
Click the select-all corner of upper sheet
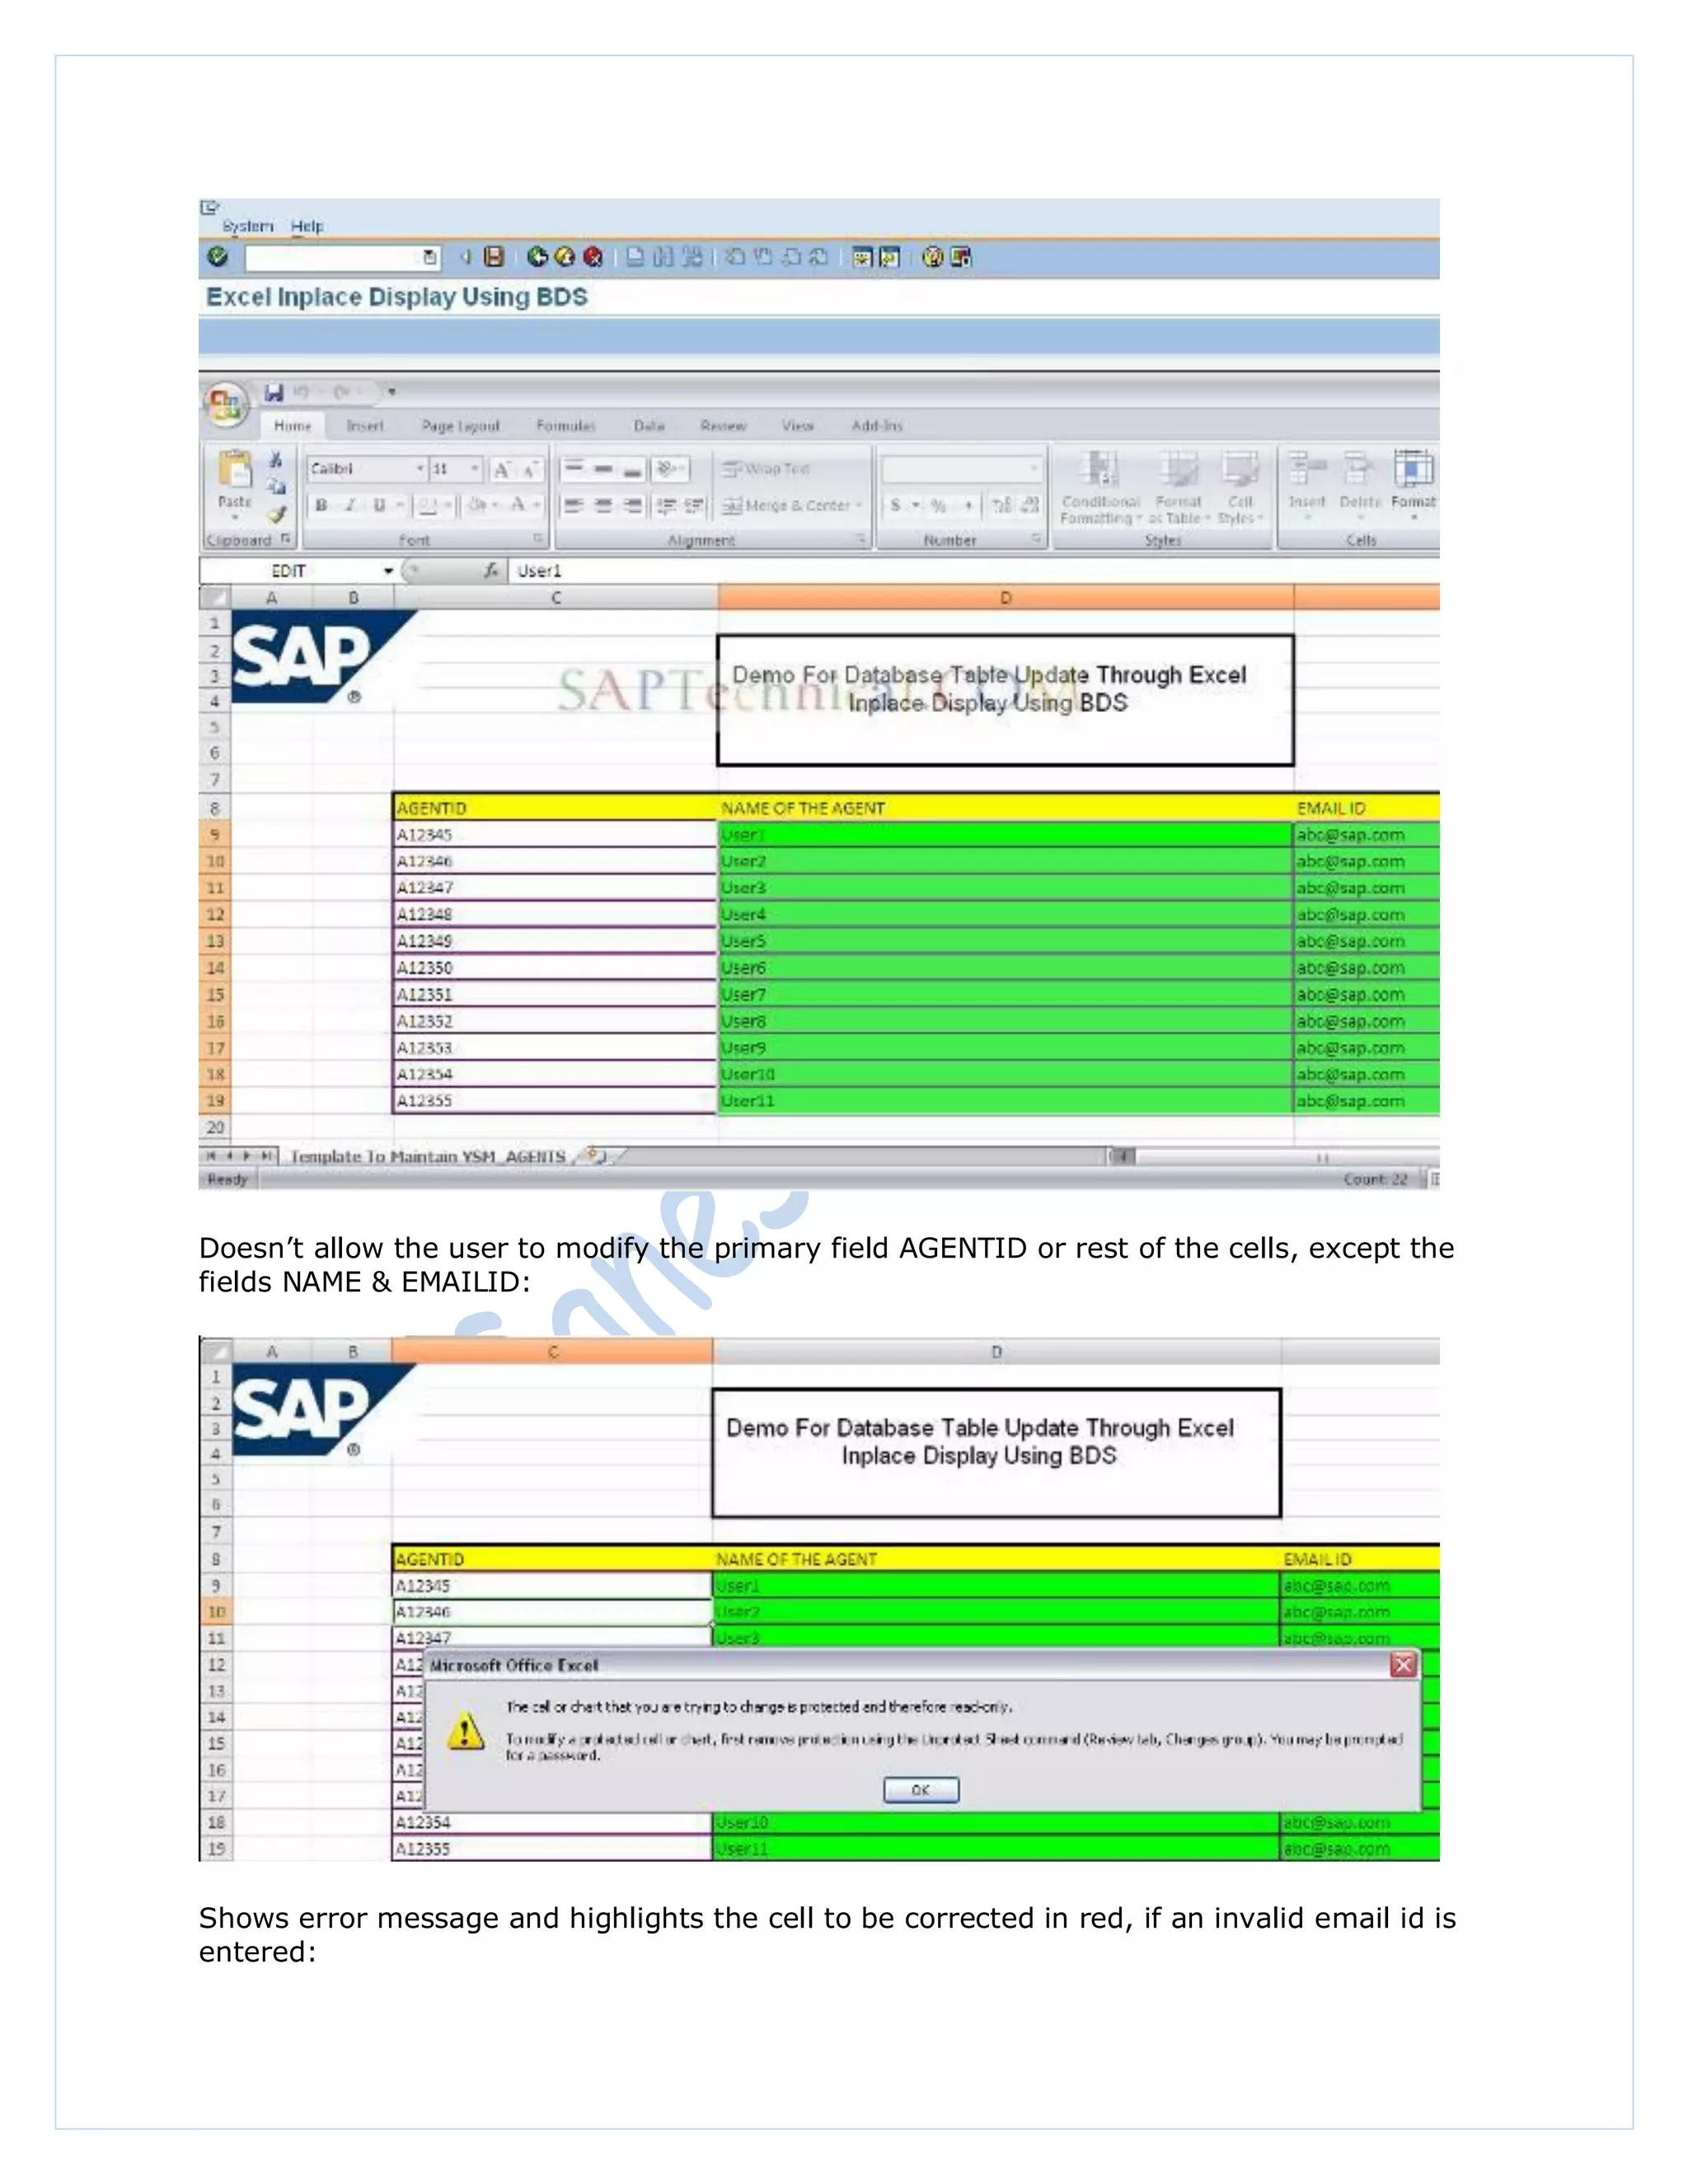[x=215, y=598]
